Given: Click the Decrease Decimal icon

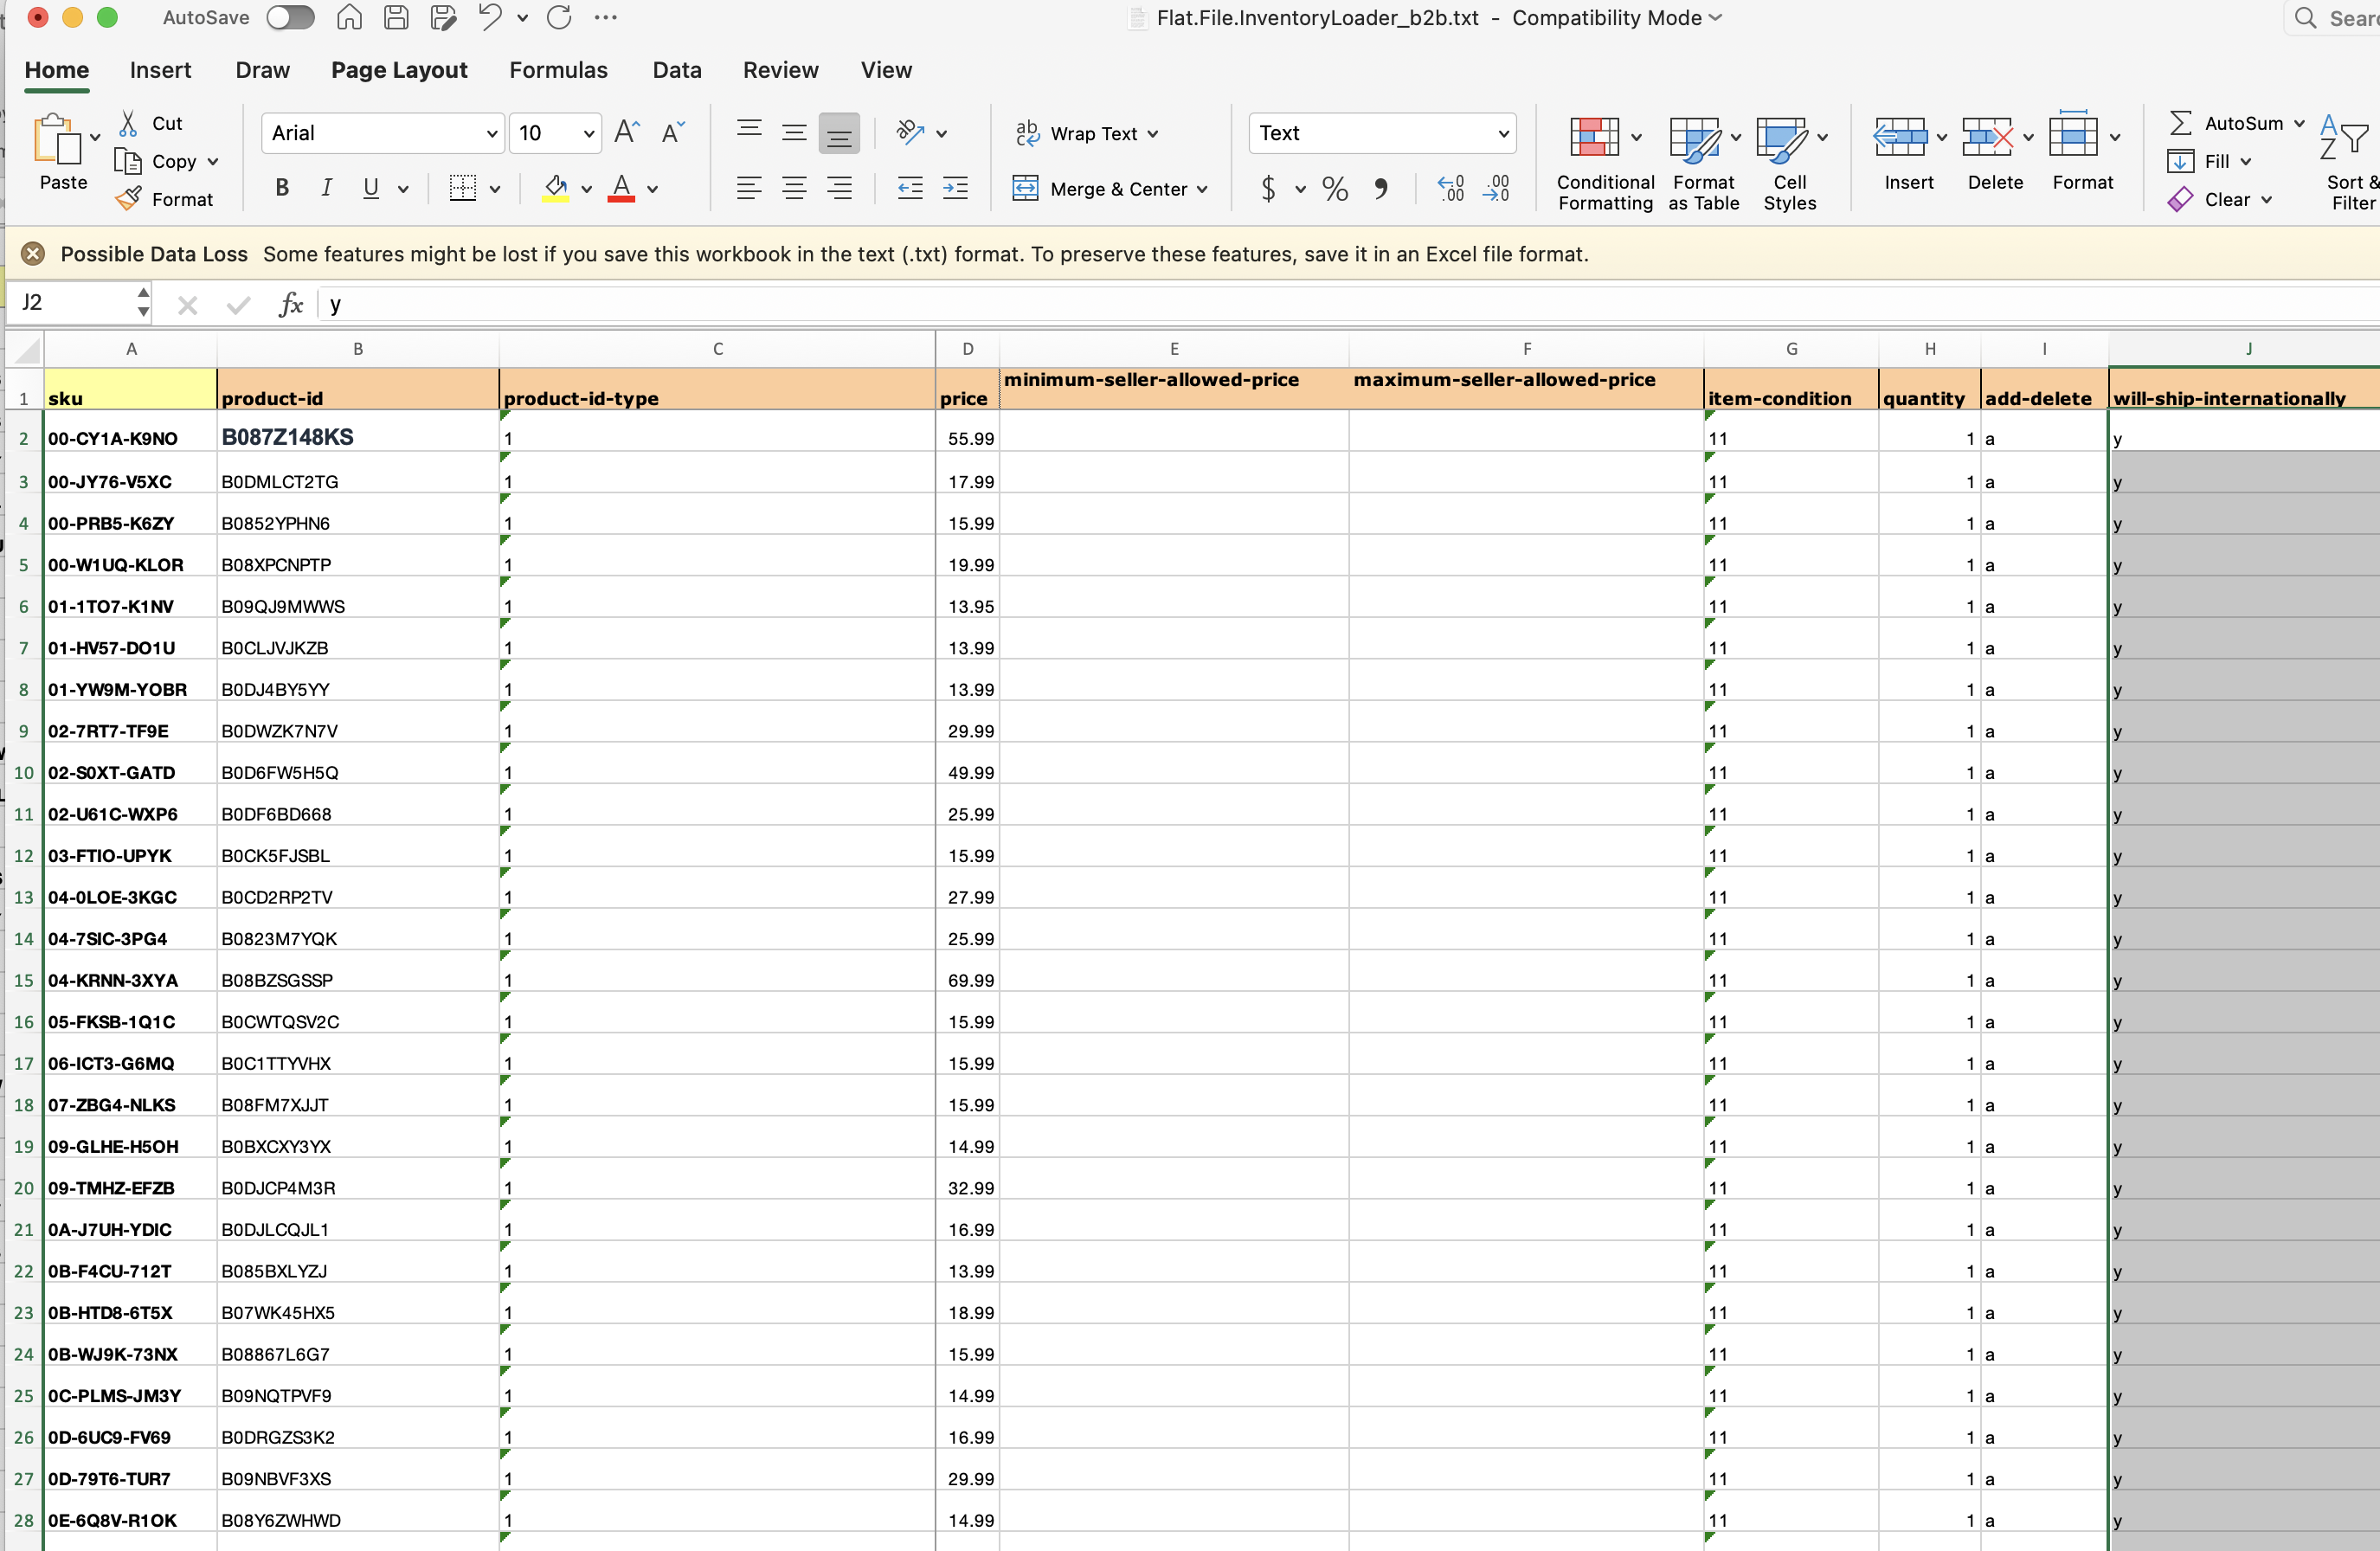Looking at the screenshot, I should pyautogui.click(x=1496, y=188).
